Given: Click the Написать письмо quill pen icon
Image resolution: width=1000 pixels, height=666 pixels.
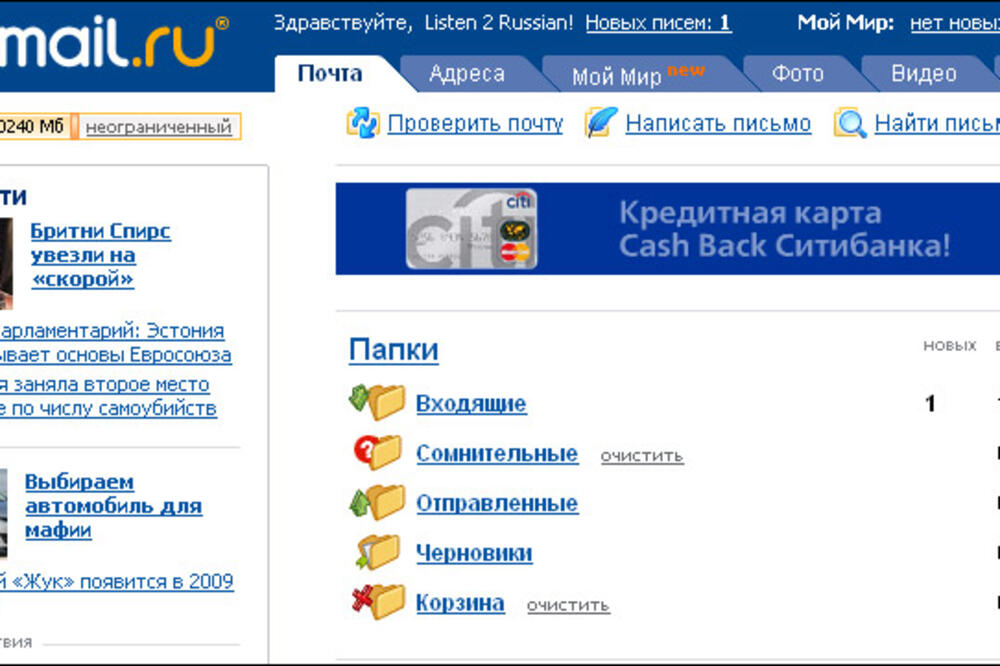Looking at the screenshot, I should pos(600,122).
